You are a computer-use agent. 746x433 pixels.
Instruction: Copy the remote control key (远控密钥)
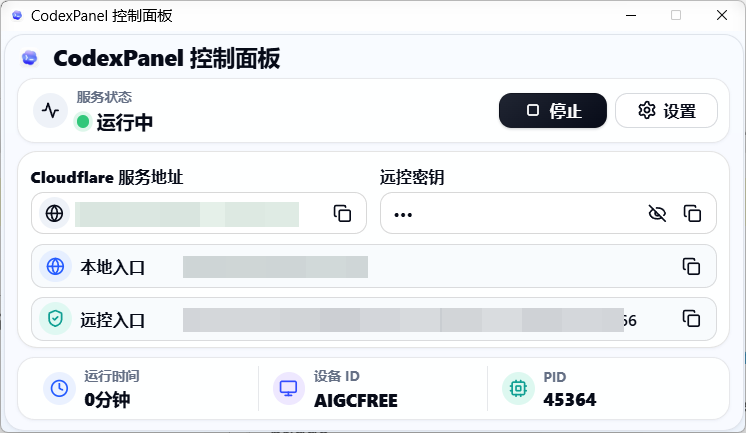tap(692, 214)
